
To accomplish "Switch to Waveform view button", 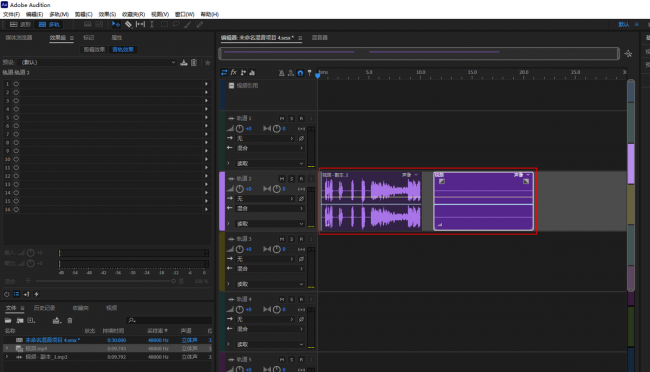I will click(20, 24).
